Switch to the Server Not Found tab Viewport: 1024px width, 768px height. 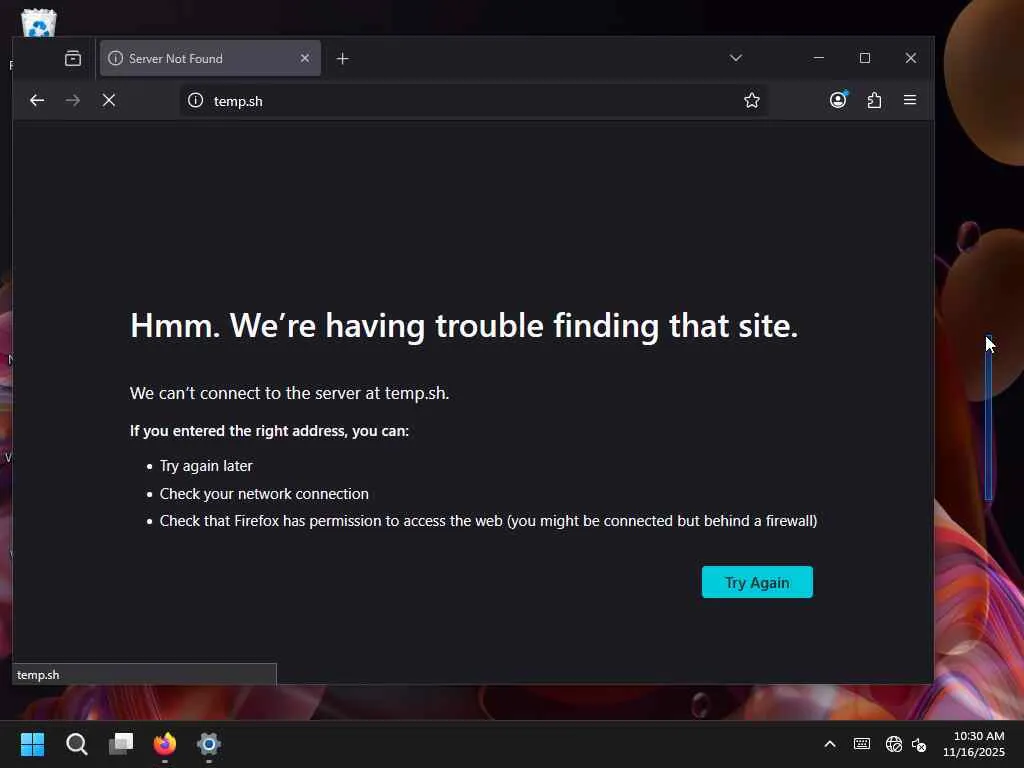tap(210, 59)
